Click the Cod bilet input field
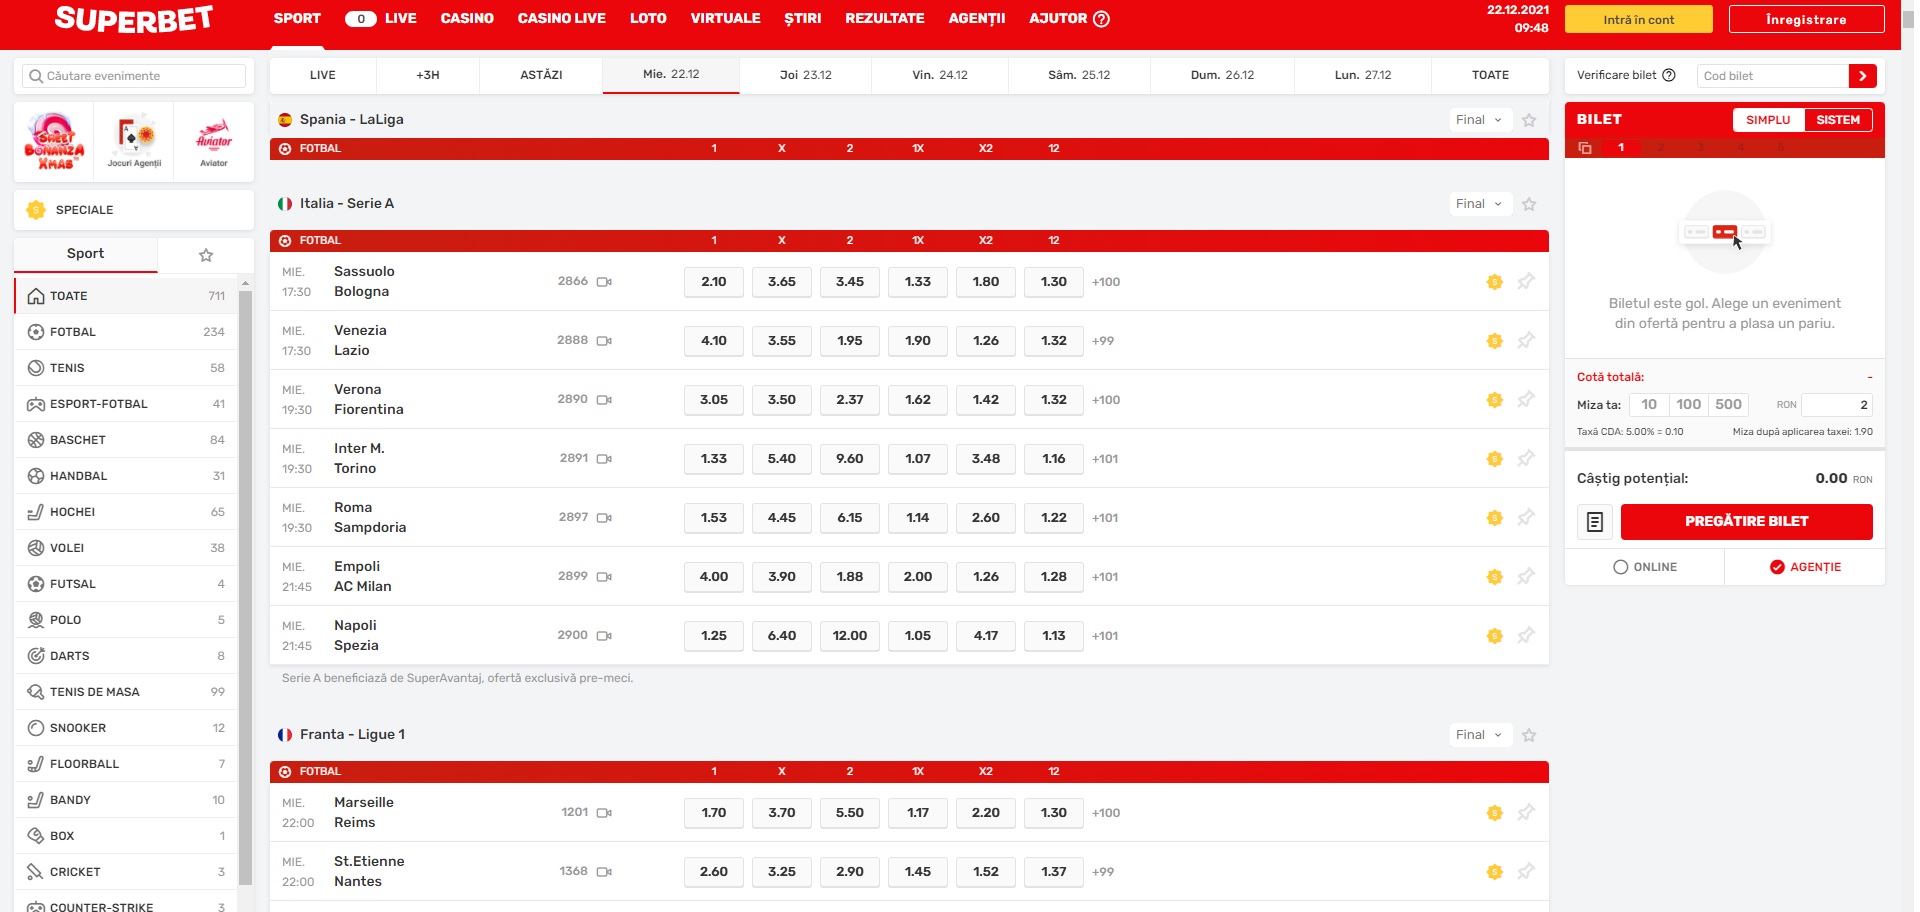The width and height of the screenshot is (1920, 912). point(1773,76)
